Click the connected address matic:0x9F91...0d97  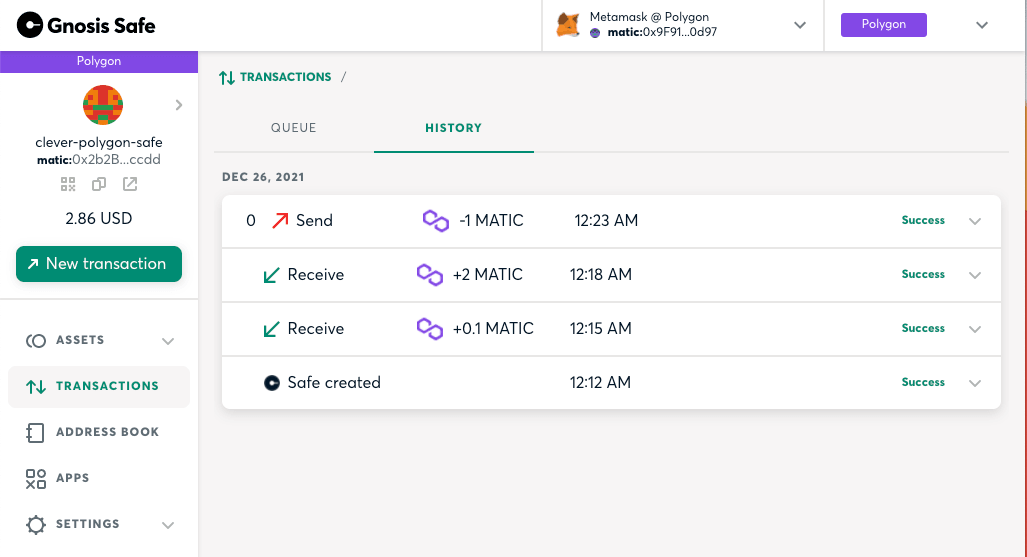pyautogui.click(x=662, y=32)
